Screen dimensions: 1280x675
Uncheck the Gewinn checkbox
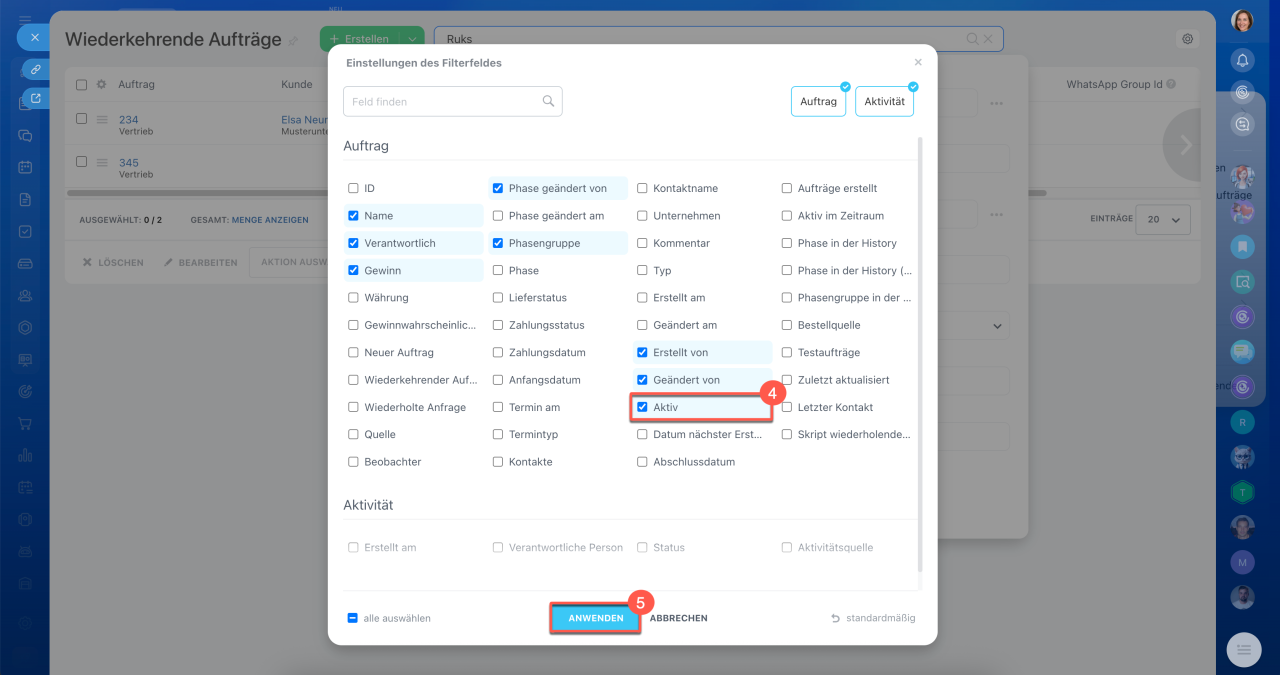353,270
